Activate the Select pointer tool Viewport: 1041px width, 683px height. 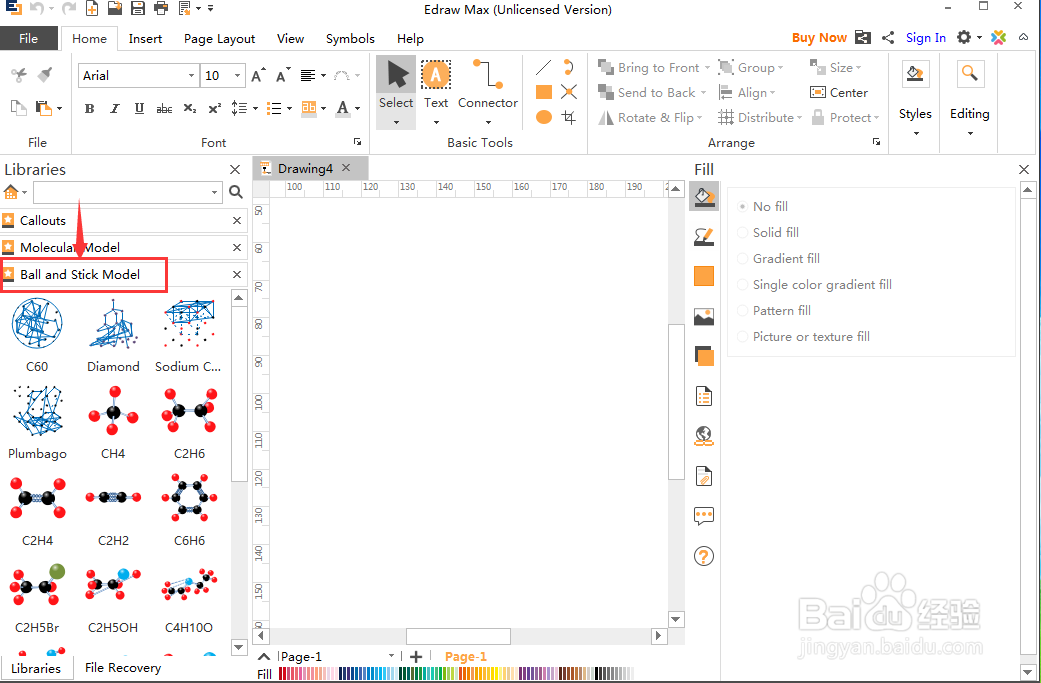tap(396, 92)
